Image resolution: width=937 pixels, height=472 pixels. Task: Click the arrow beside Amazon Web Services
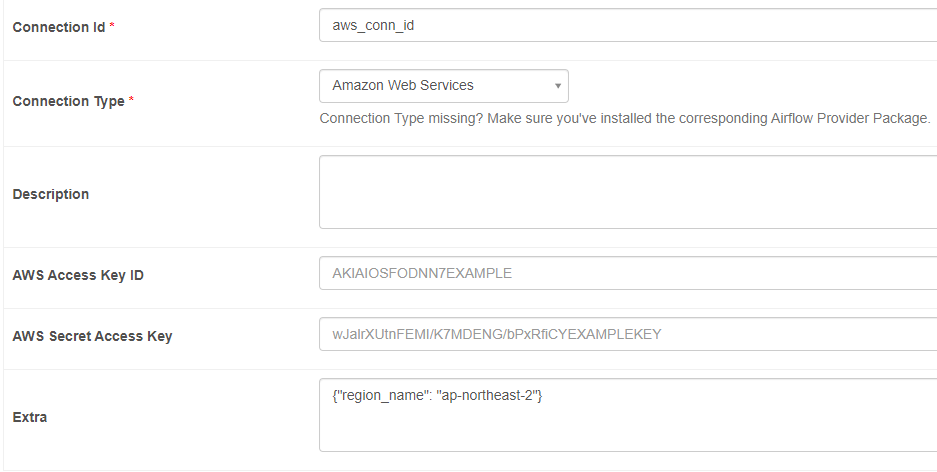[558, 86]
